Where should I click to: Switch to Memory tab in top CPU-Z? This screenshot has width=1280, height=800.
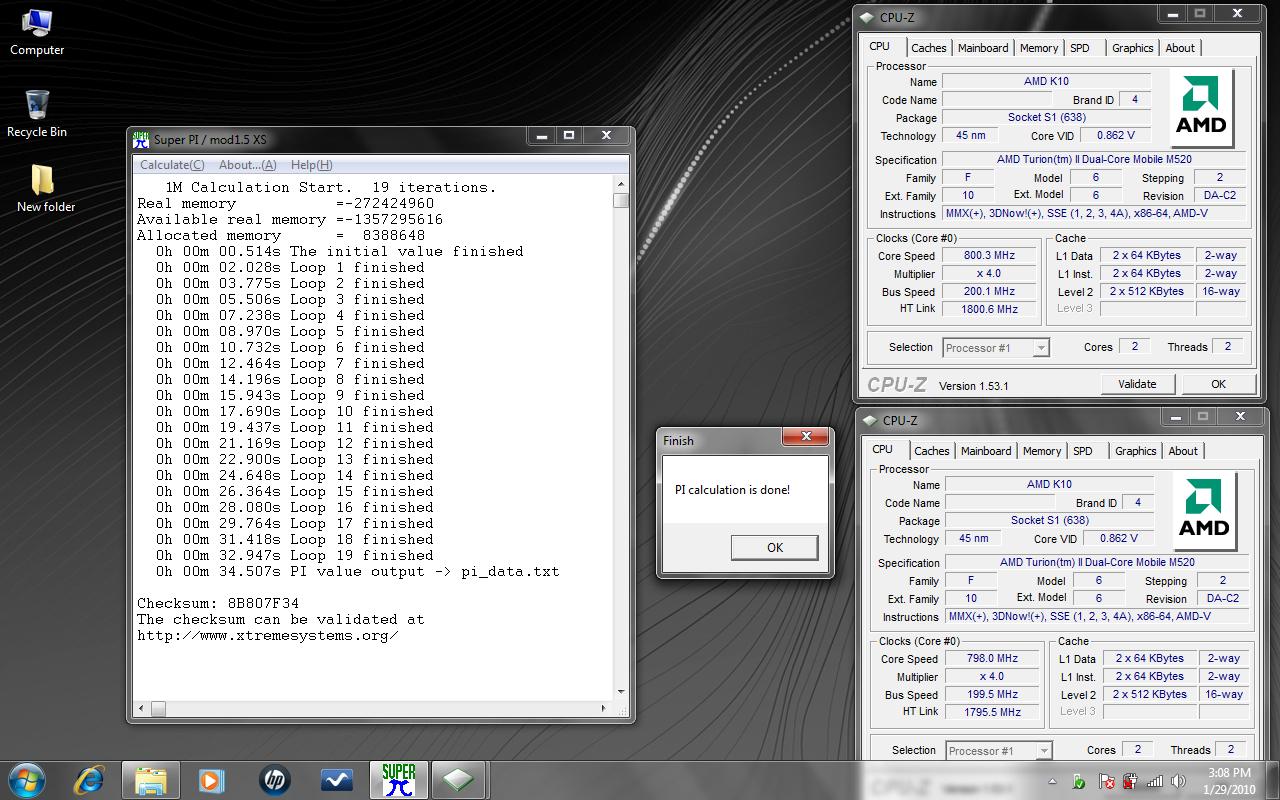click(1039, 48)
